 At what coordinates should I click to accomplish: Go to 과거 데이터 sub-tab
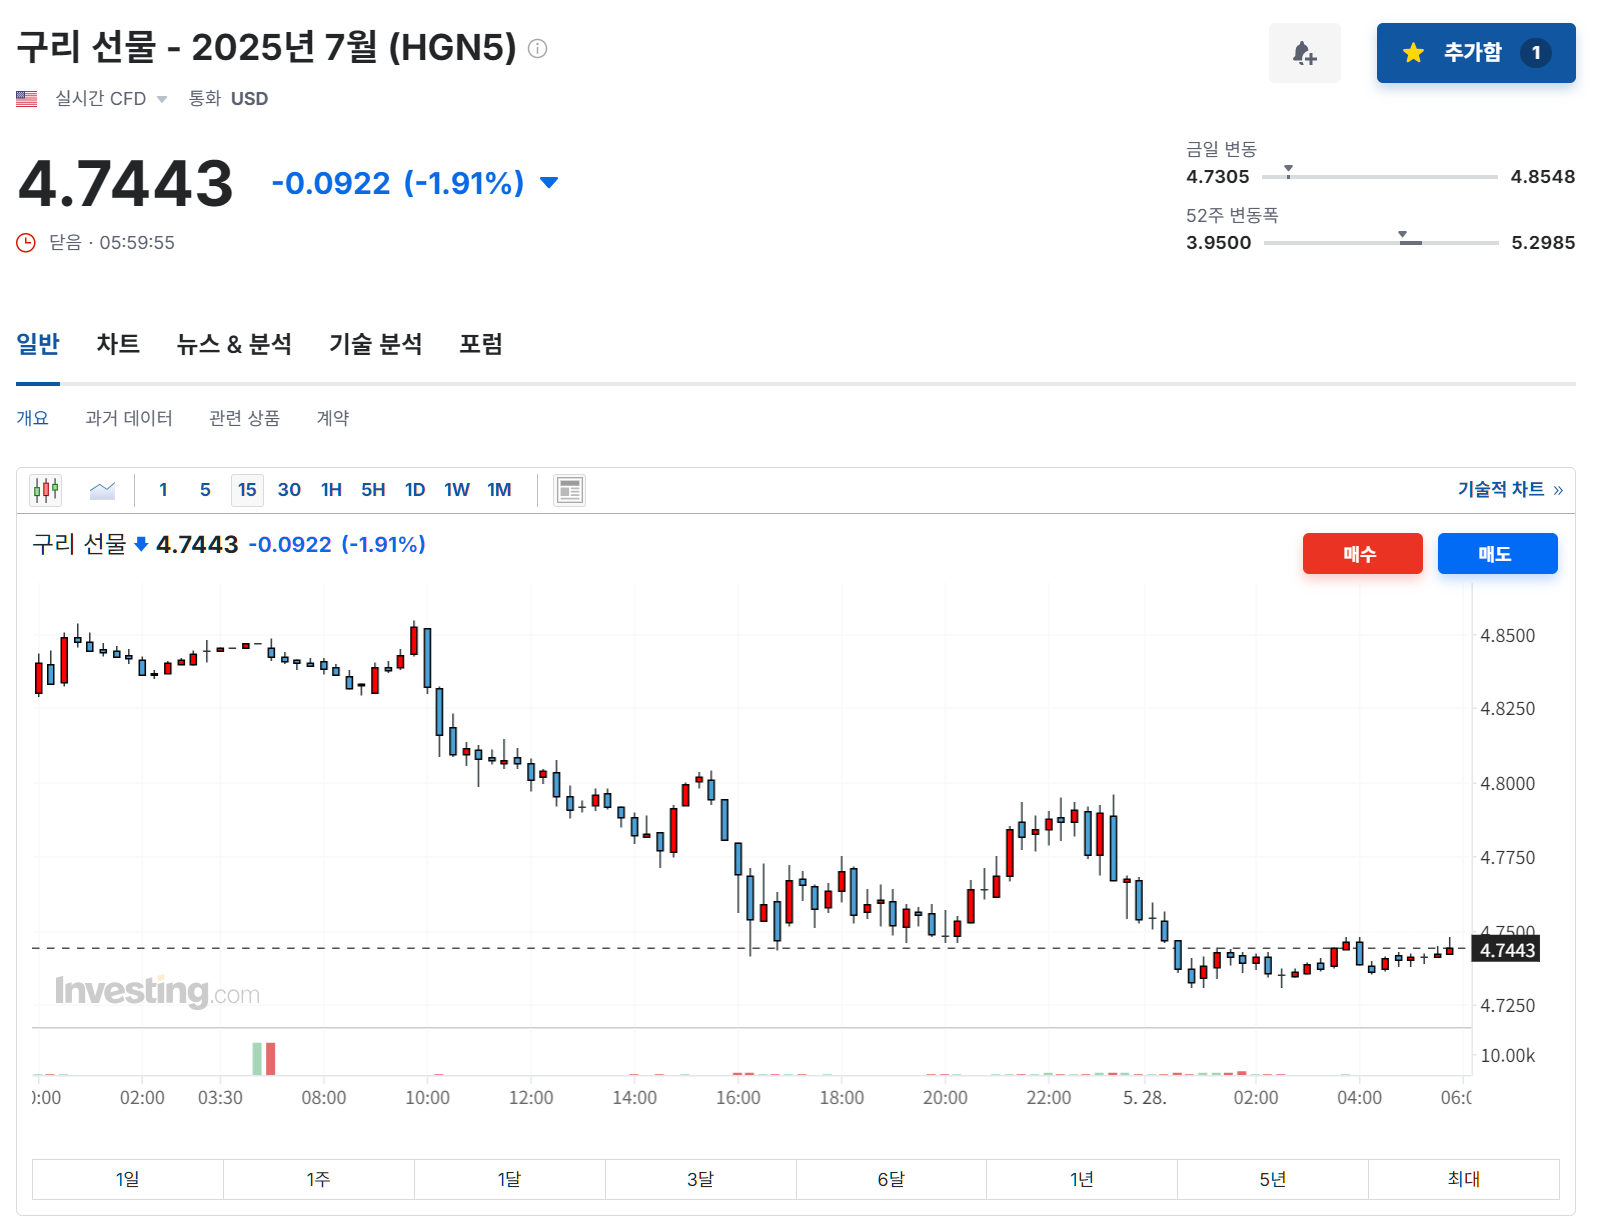[x=129, y=418]
